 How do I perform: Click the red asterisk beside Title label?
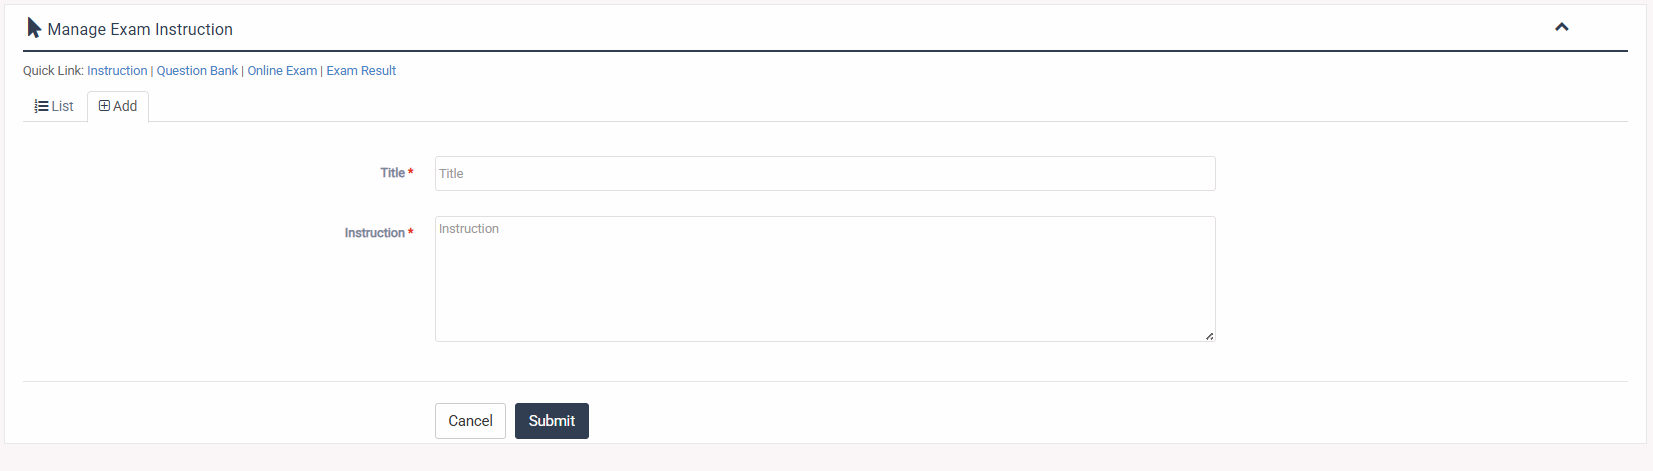click(411, 173)
